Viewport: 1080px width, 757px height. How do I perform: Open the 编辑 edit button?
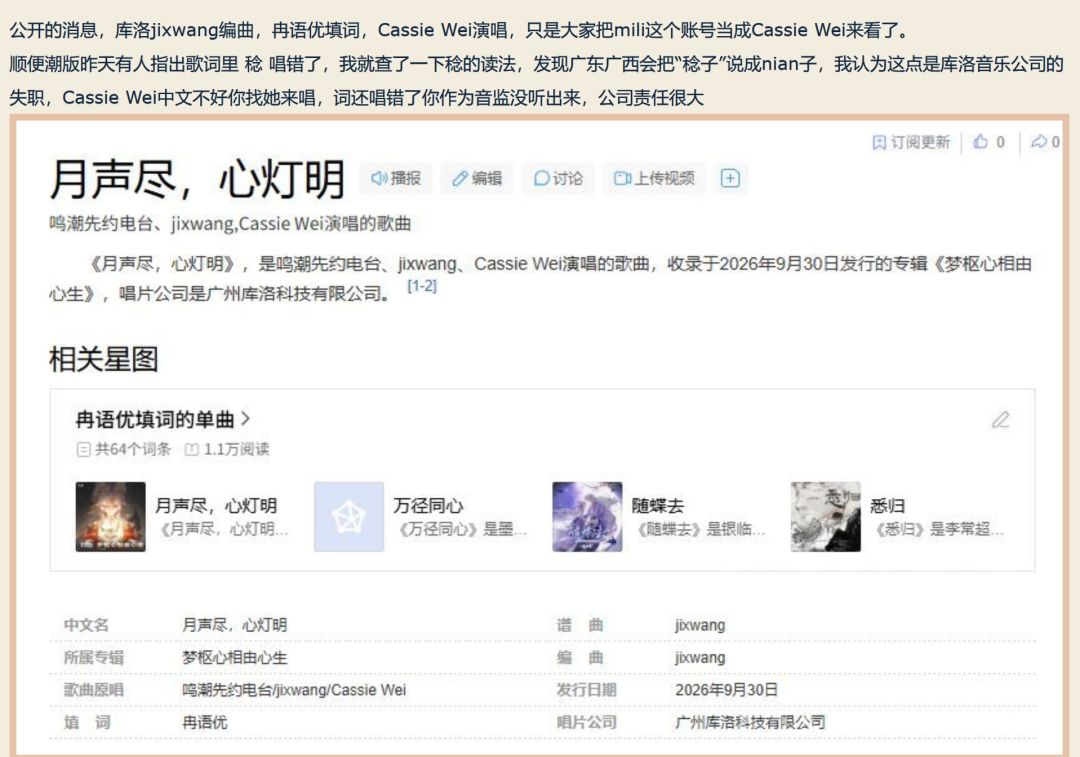click(477, 178)
